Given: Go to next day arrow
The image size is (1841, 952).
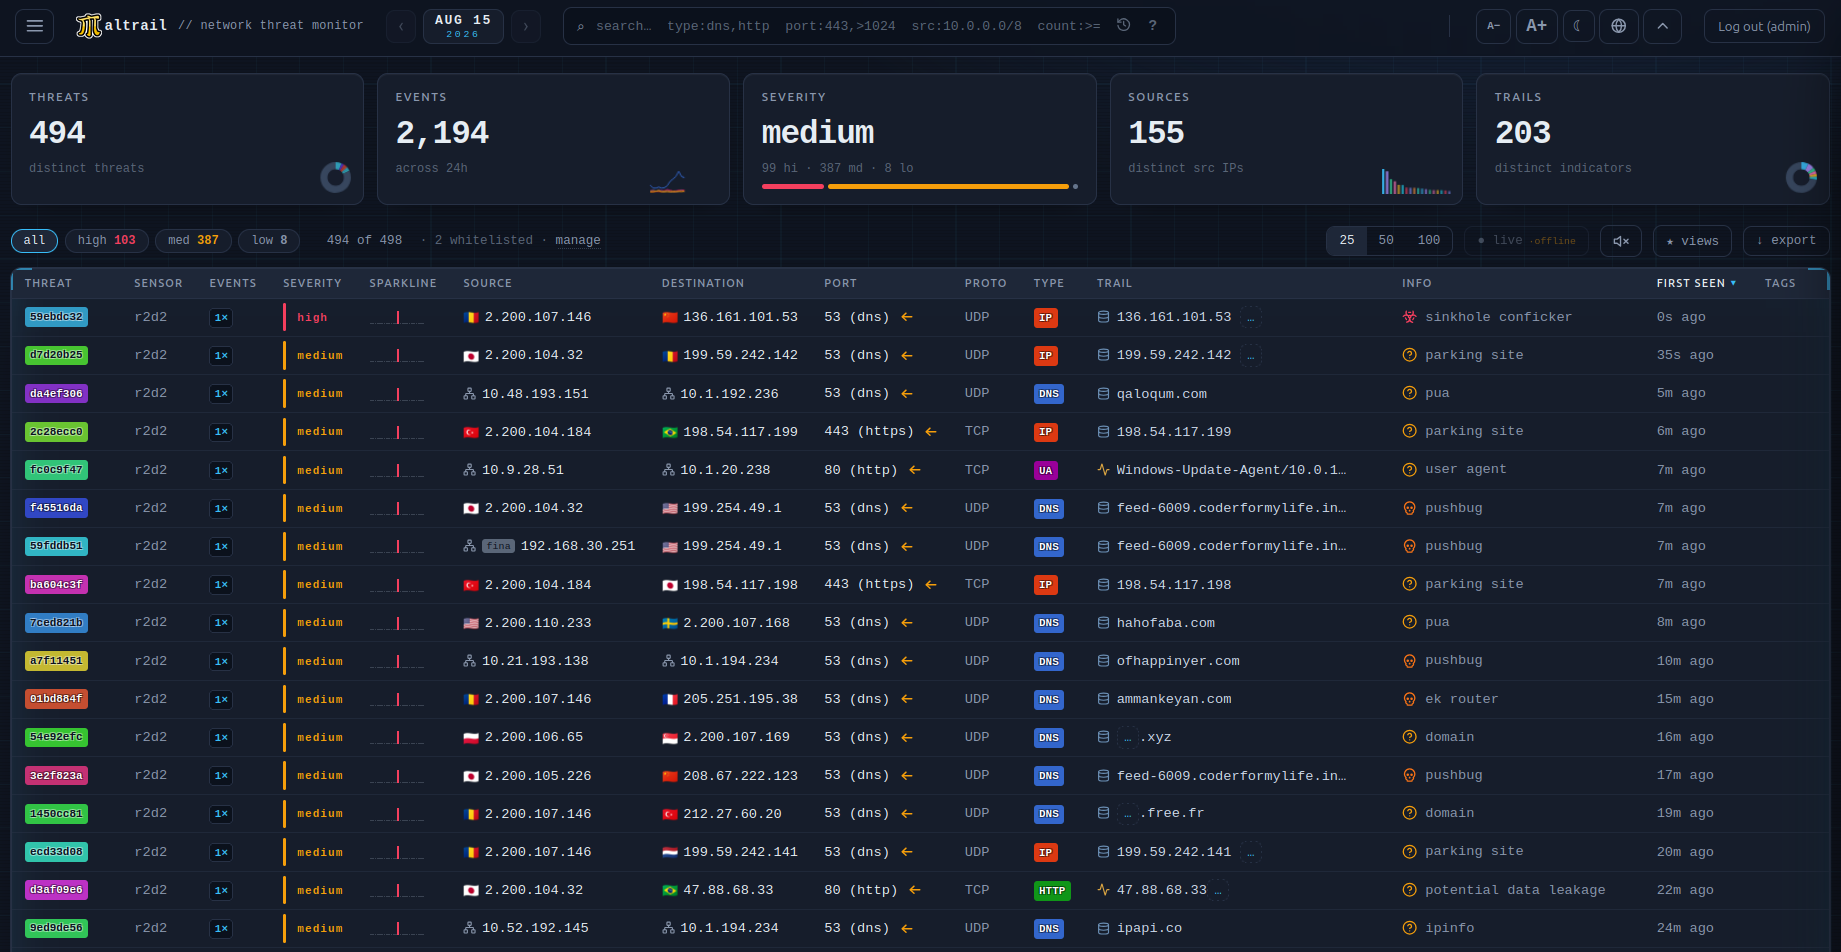Looking at the screenshot, I should click(x=526, y=26).
